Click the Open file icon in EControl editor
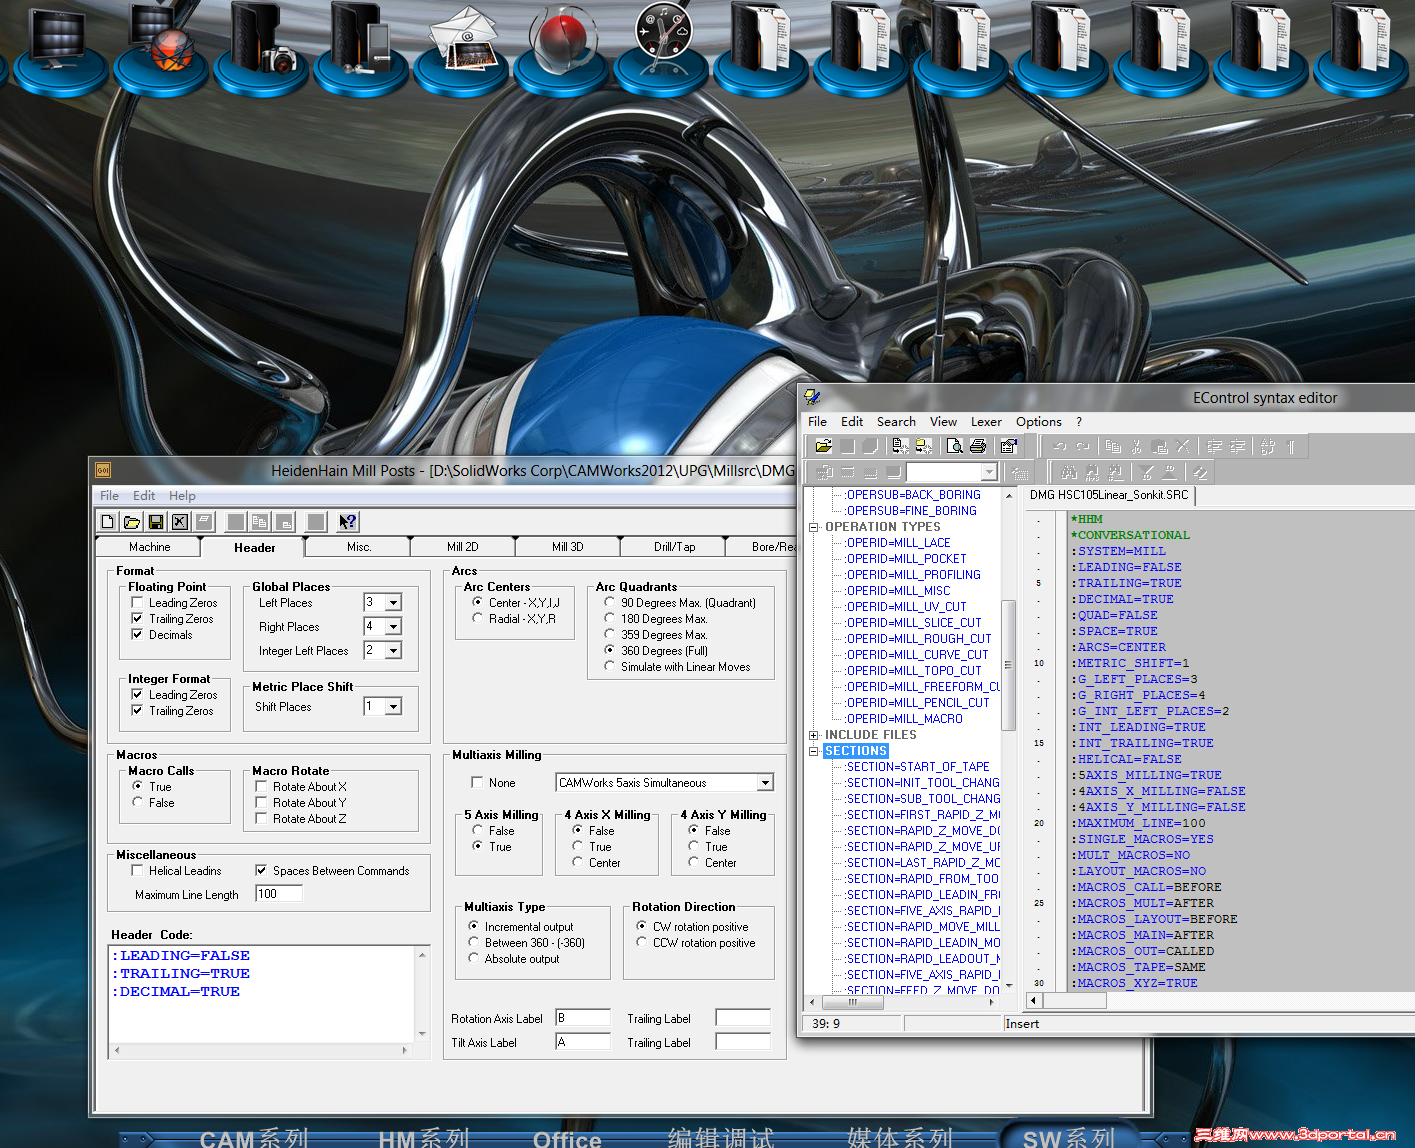This screenshot has height=1148, width=1415. (x=823, y=446)
